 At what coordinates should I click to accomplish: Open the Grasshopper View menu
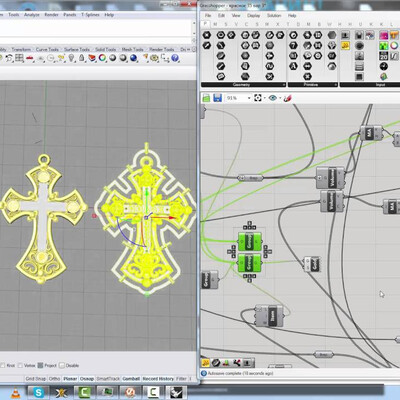click(x=236, y=15)
